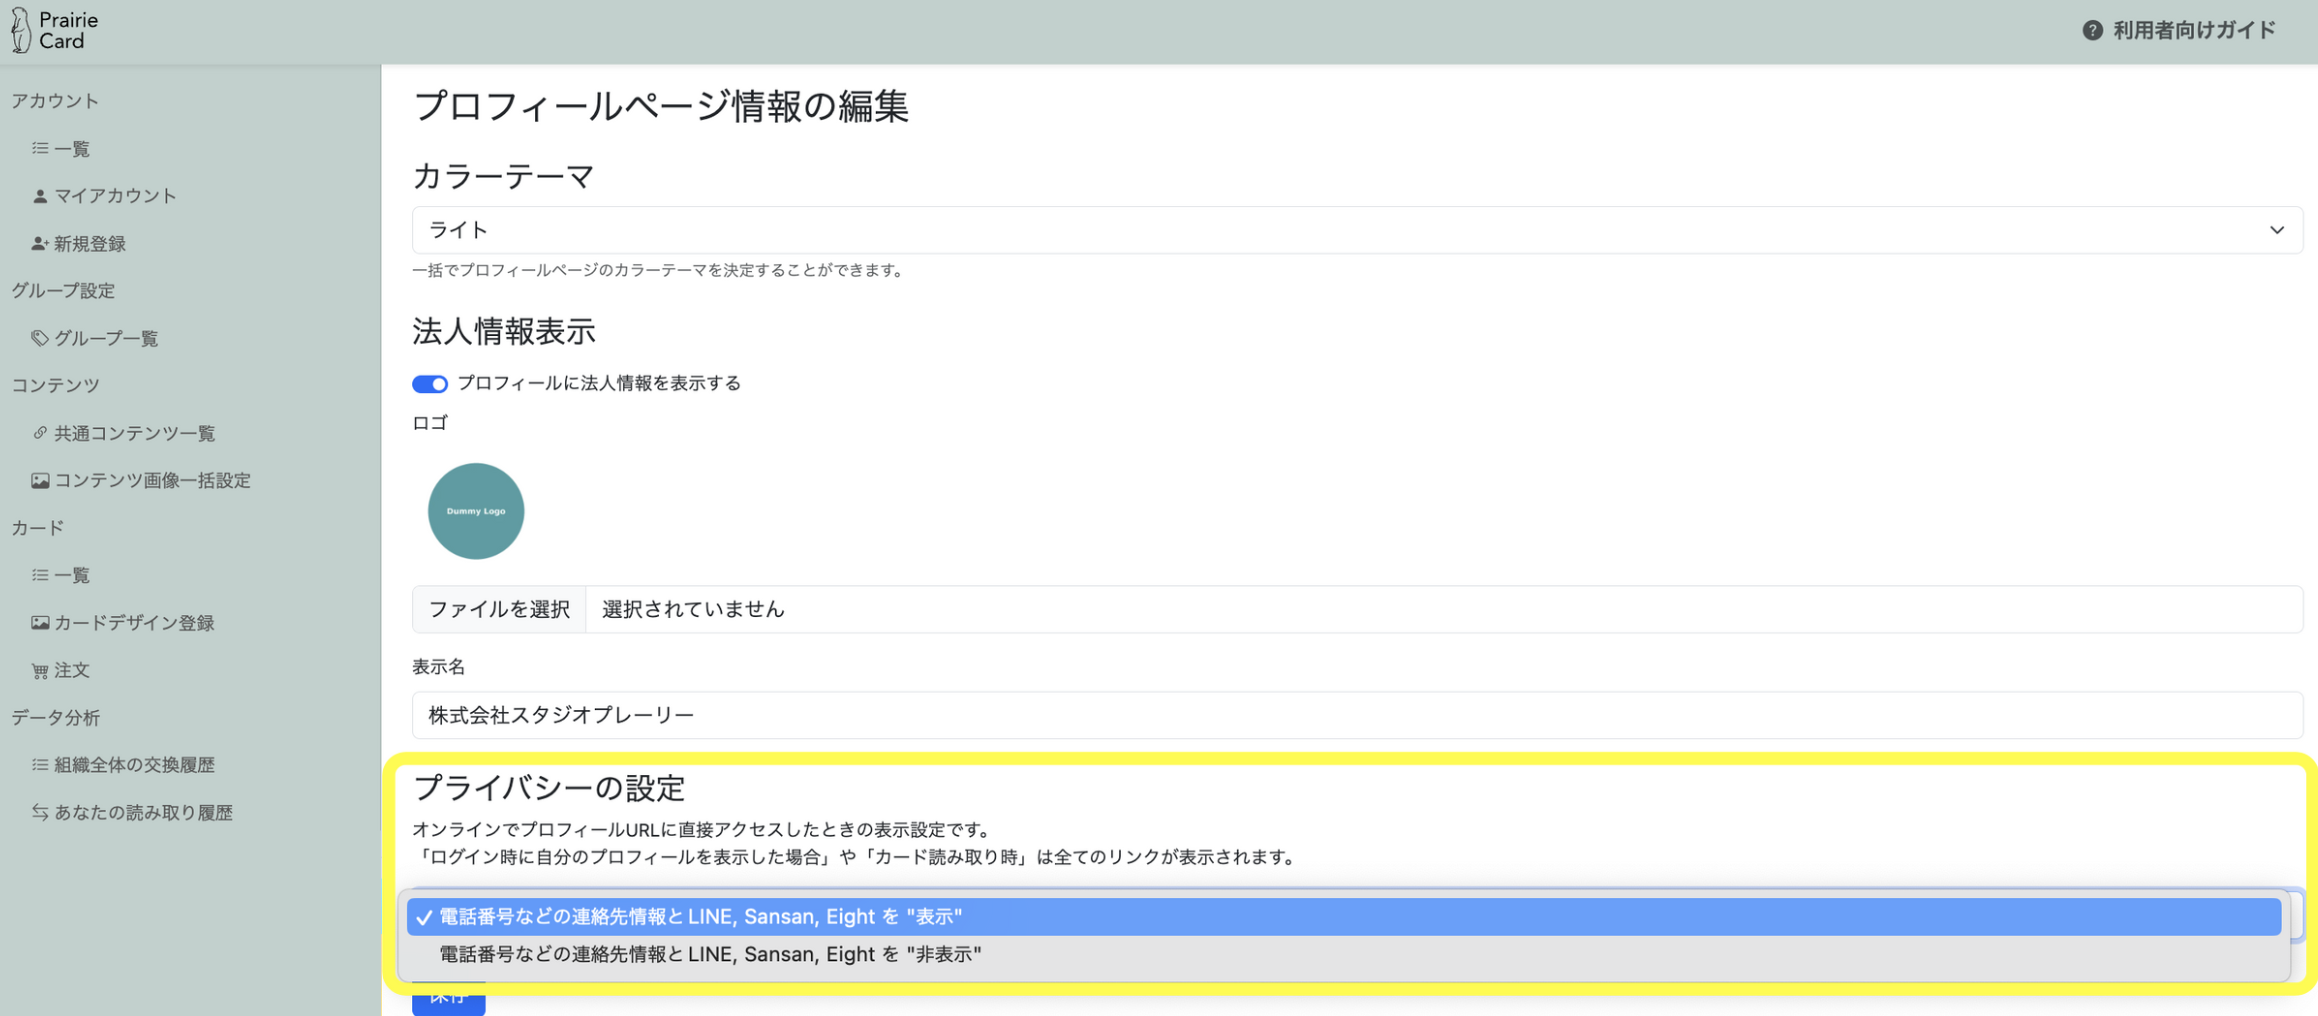Click アカウント sidebar heading
The height and width of the screenshot is (1016, 2318).
(x=55, y=101)
